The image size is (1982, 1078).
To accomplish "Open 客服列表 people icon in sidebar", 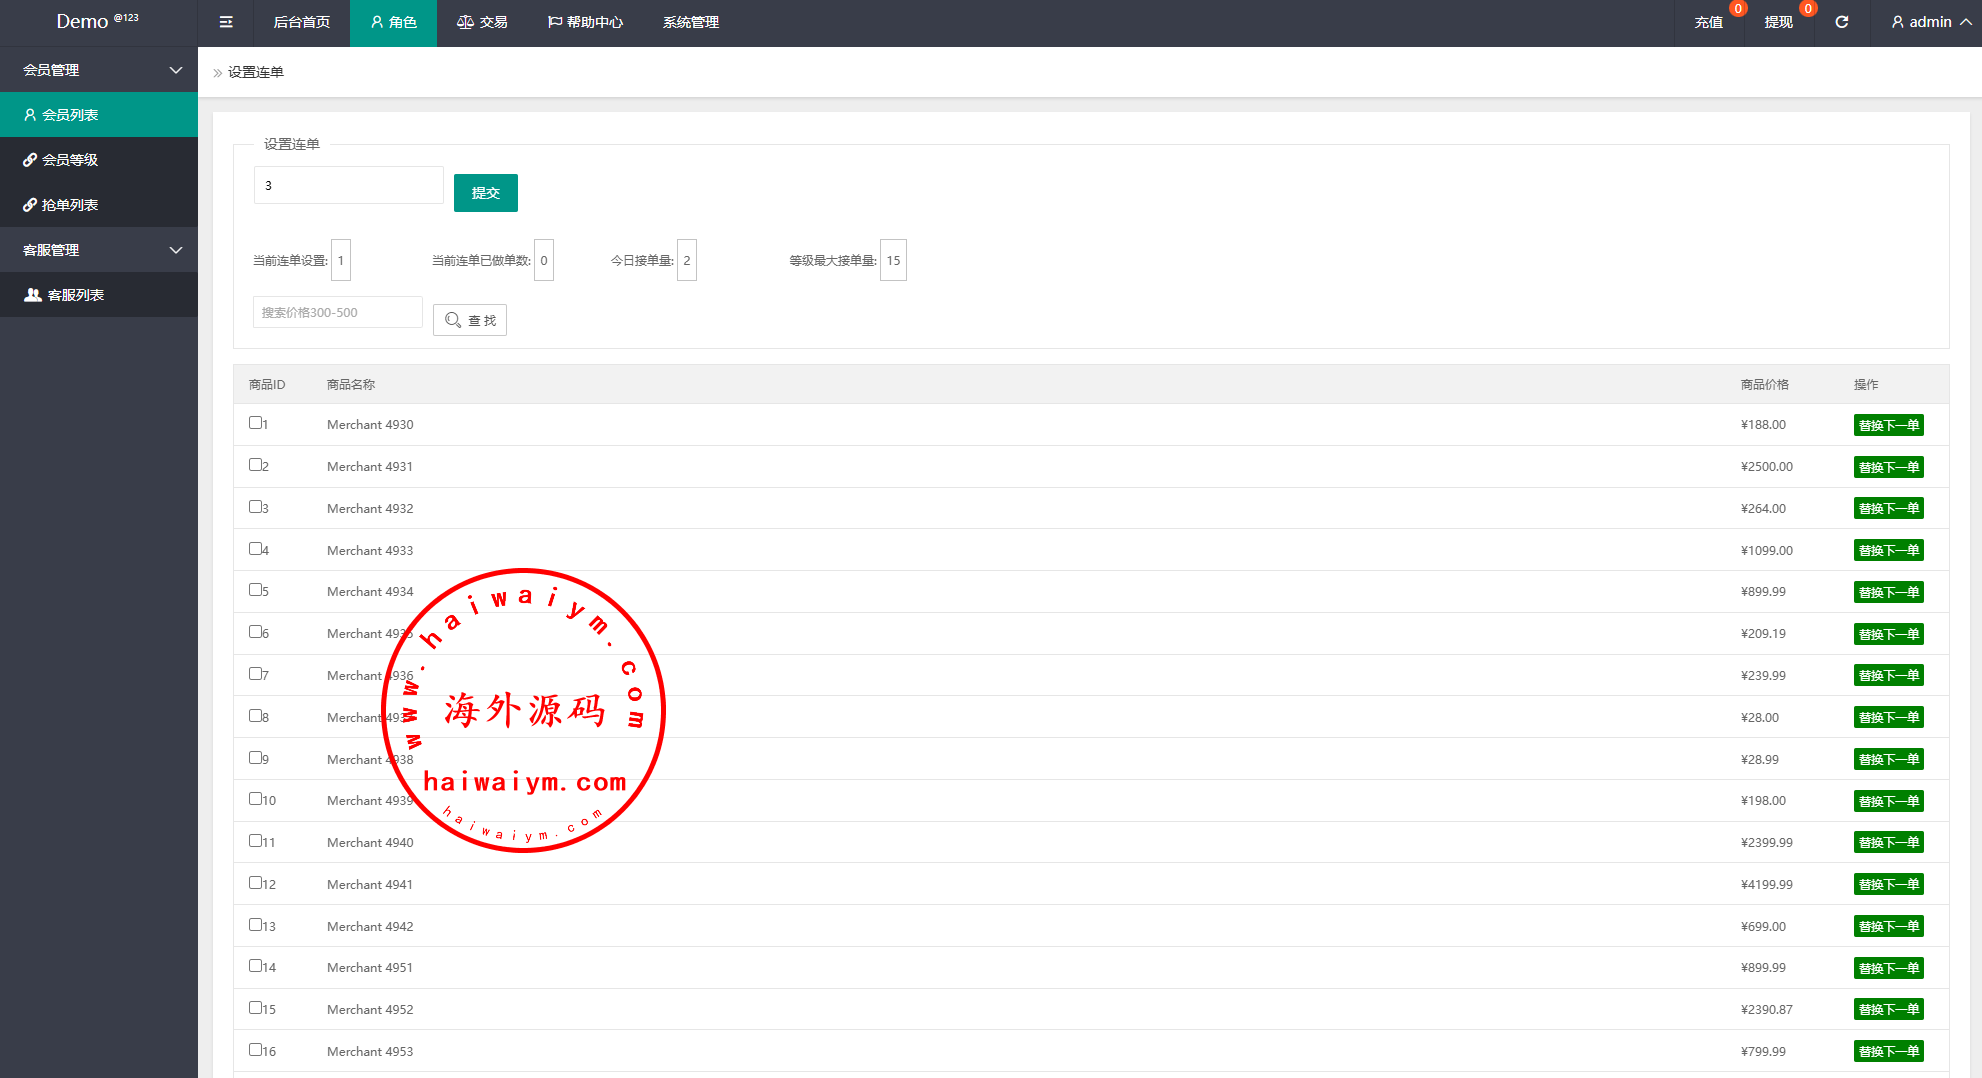I will click(x=33, y=295).
